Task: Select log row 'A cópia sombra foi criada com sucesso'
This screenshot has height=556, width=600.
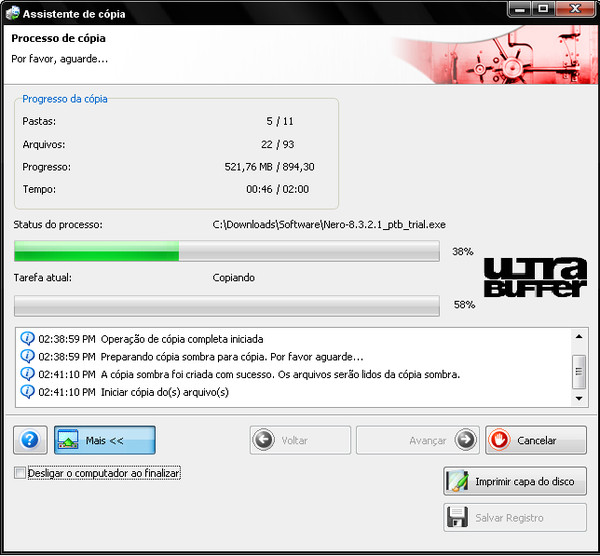Action: 294,374
